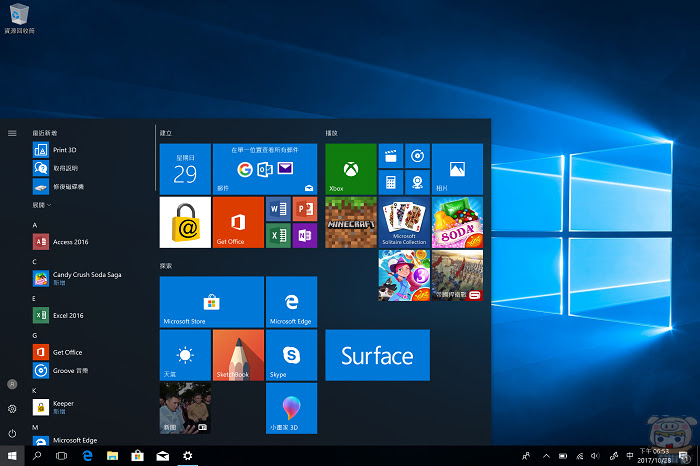Open the empire strategy game tile
The height and width of the screenshot is (466, 700).
457,275
